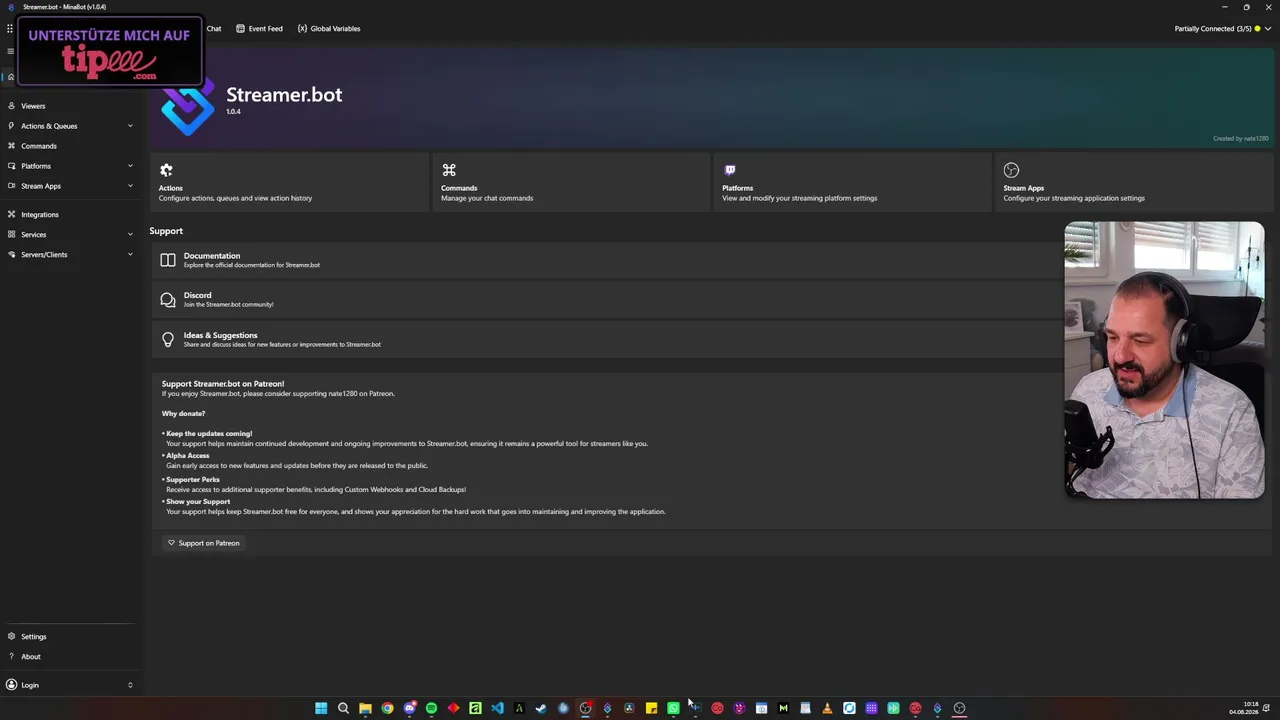Expand the Actions & Queues section
Image resolution: width=1280 pixels, height=720 pixels.
(70, 126)
